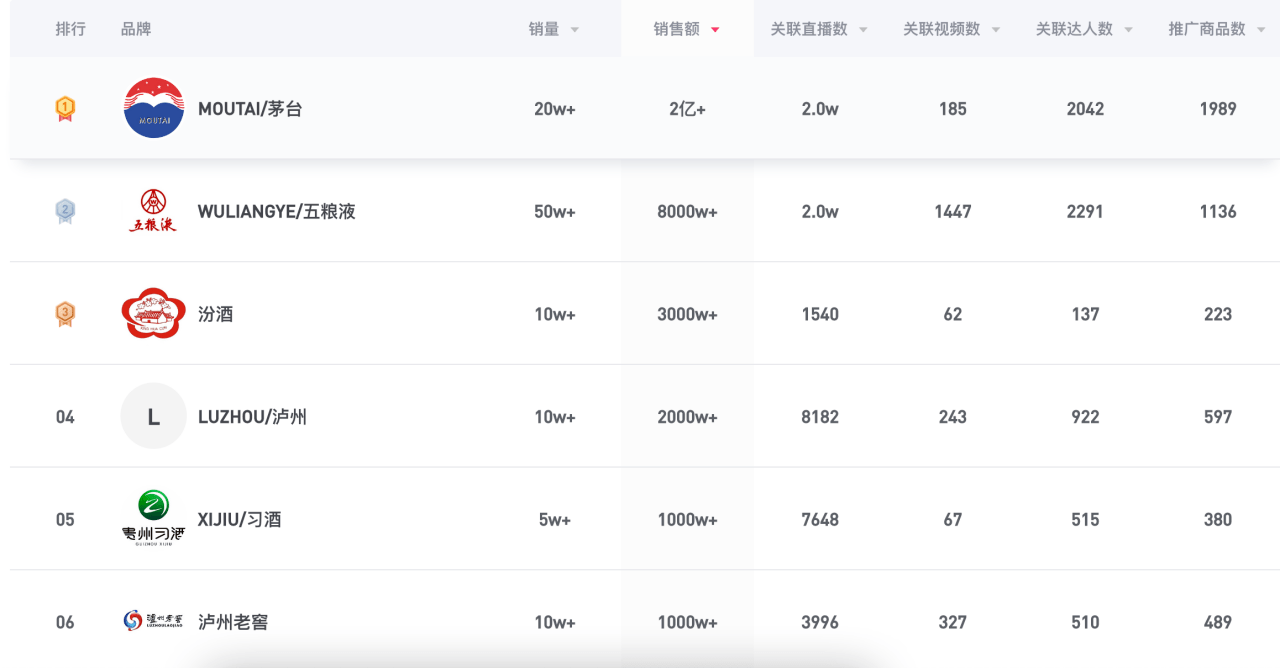
Task: Open the 泸州老窖 brand logo
Action: [154, 621]
